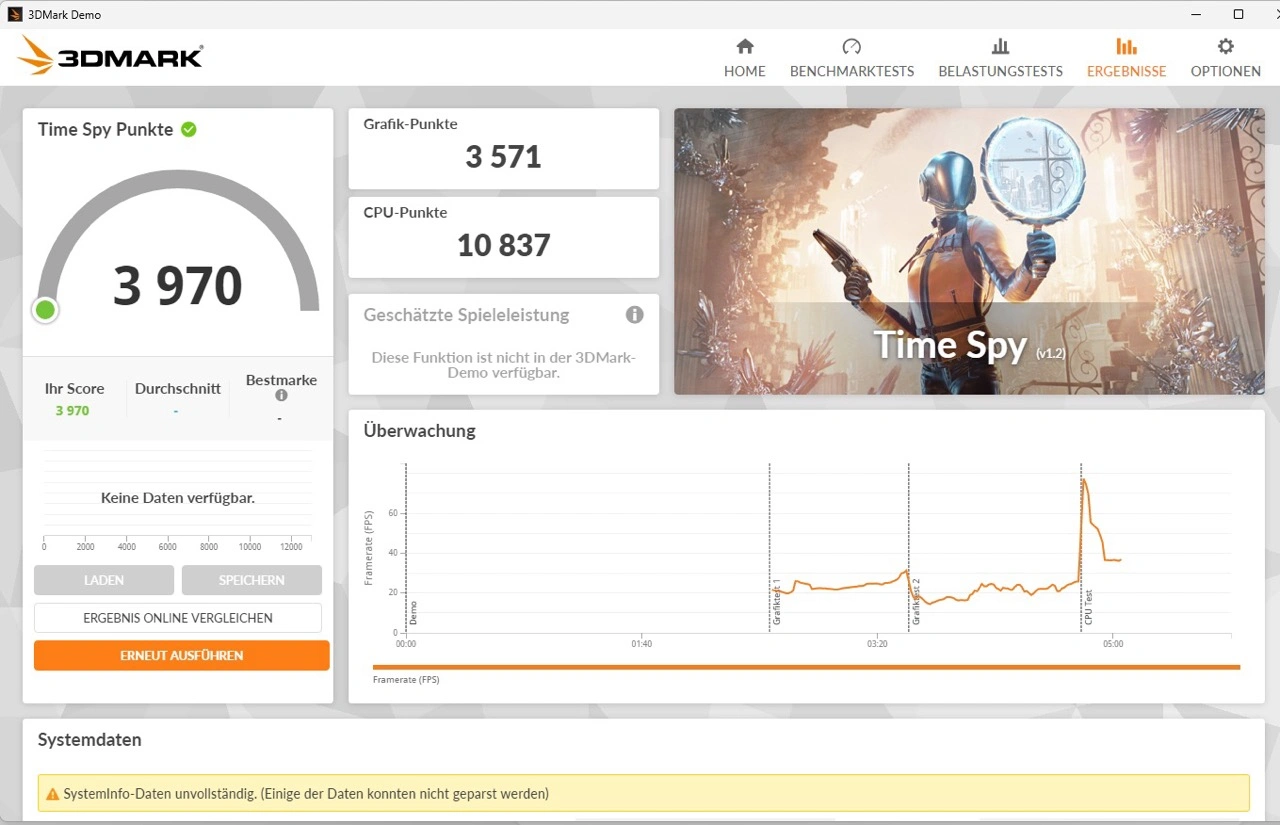This screenshot has height=825, width=1280.
Task: Click the info icon under Bestmarke
Action: click(281, 396)
